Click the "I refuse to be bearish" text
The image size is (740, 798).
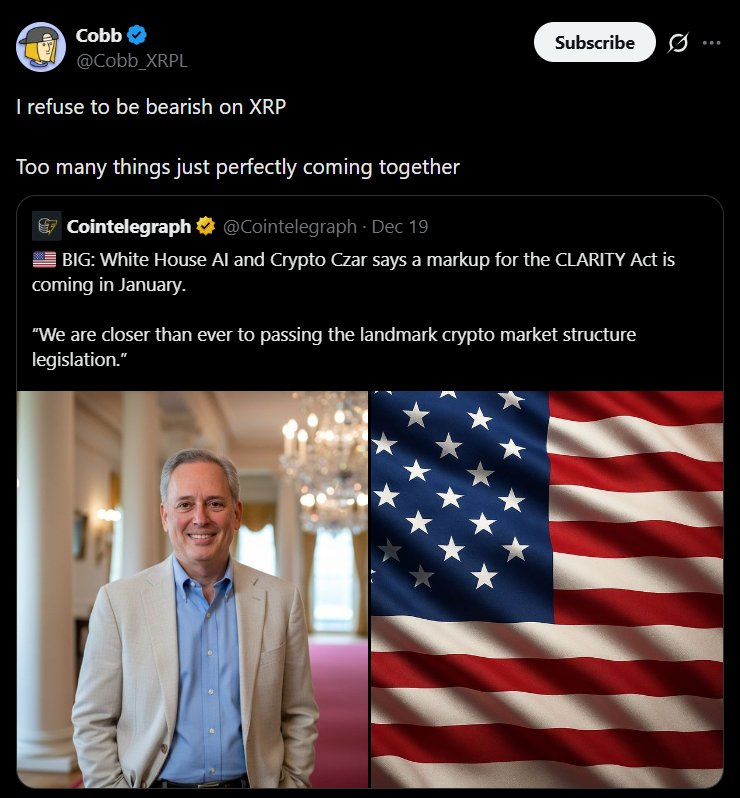click(151, 106)
